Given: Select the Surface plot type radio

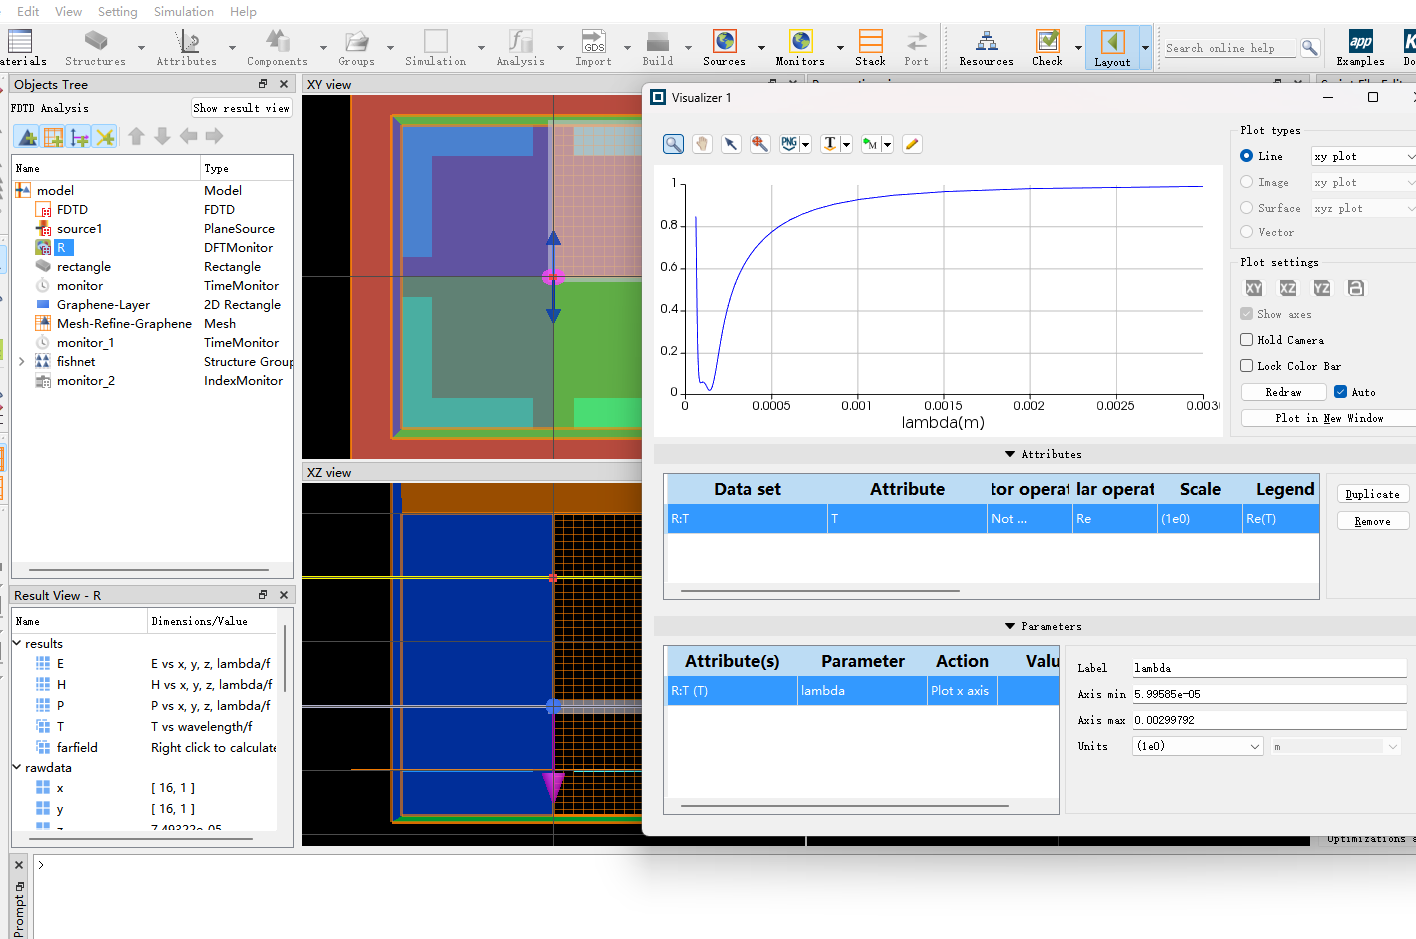Looking at the screenshot, I should point(1247,208).
